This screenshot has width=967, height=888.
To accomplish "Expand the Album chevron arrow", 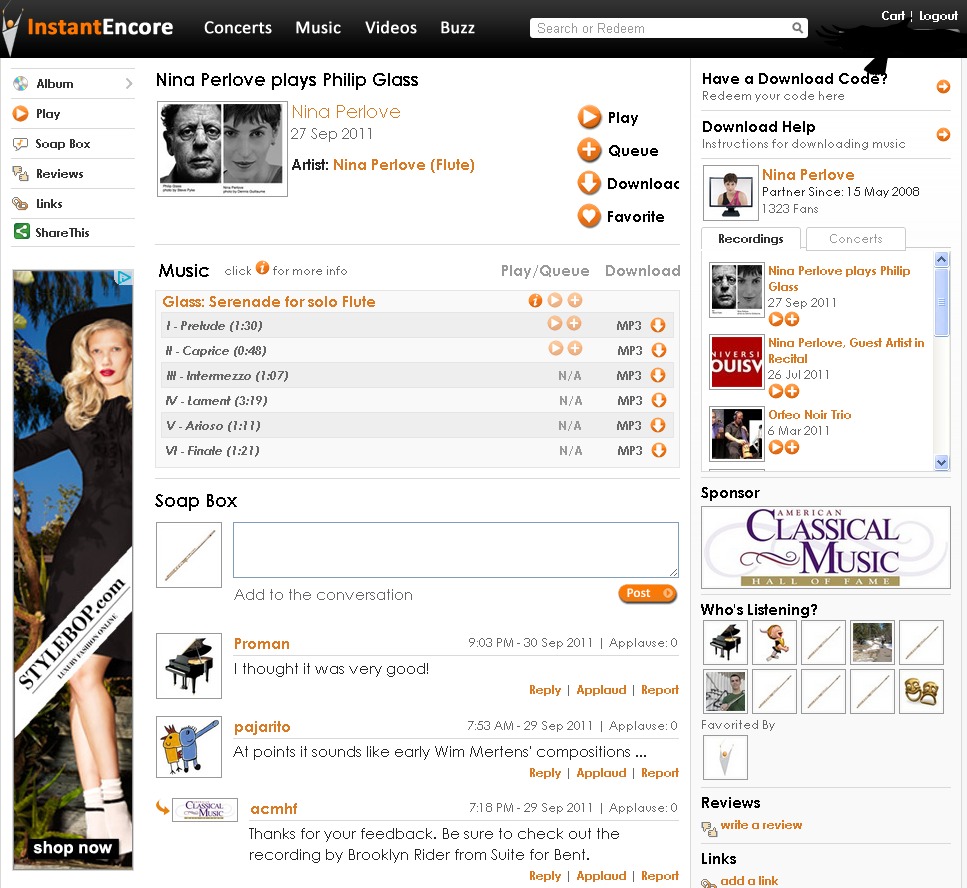I will pos(128,83).
